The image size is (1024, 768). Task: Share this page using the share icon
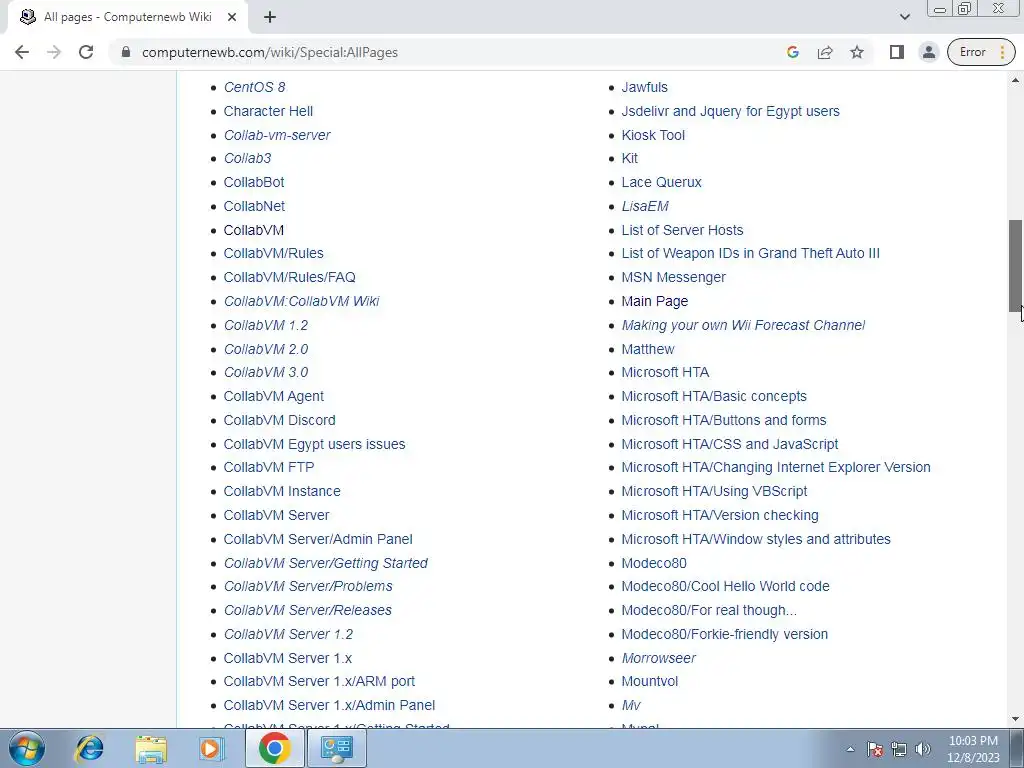(x=825, y=52)
